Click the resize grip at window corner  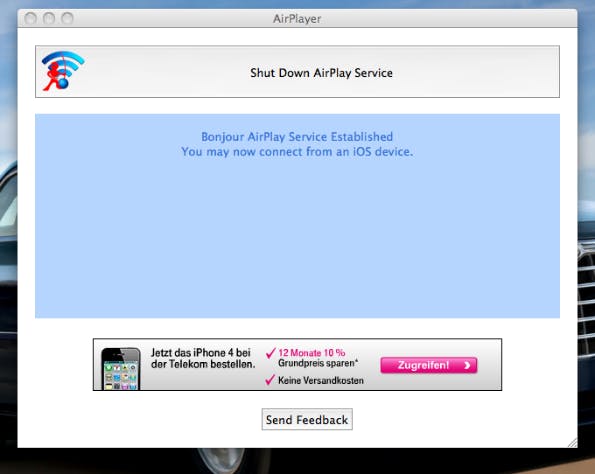(572, 443)
